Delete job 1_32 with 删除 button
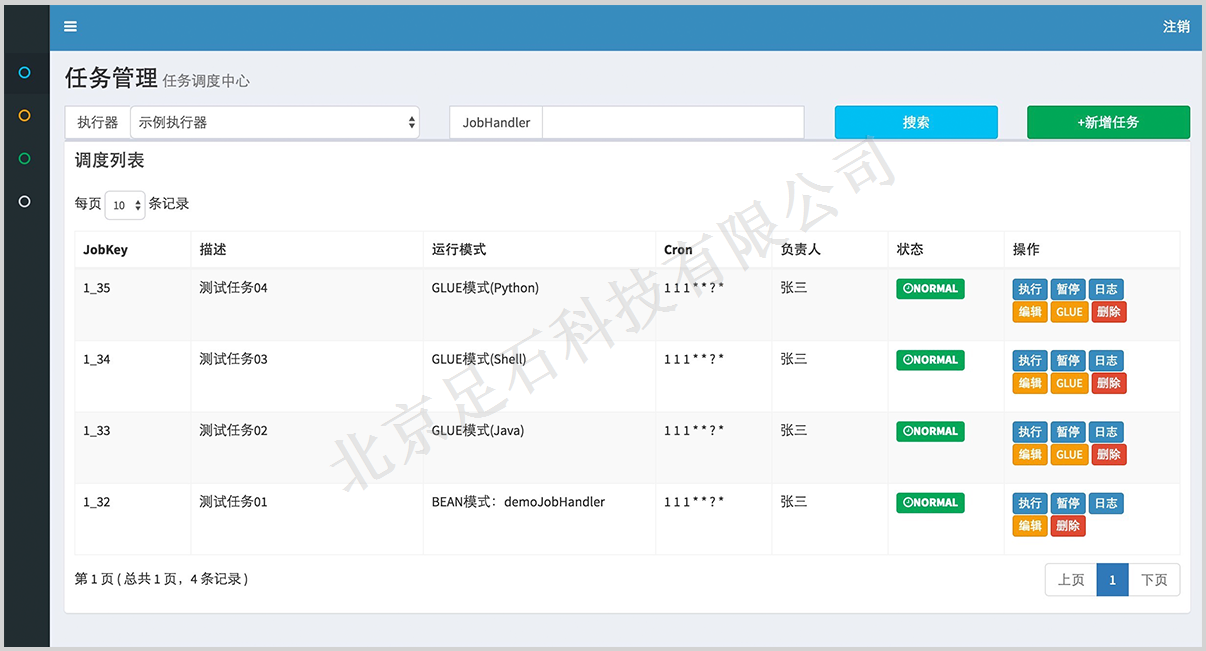The height and width of the screenshot is (651, 1206). point(1068,526)
